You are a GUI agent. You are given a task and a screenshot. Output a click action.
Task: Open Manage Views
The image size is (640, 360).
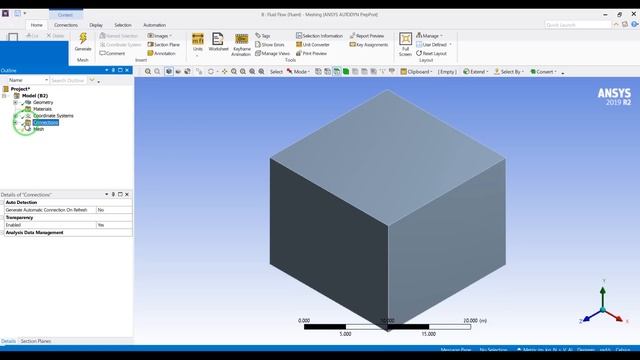point(272,53)
